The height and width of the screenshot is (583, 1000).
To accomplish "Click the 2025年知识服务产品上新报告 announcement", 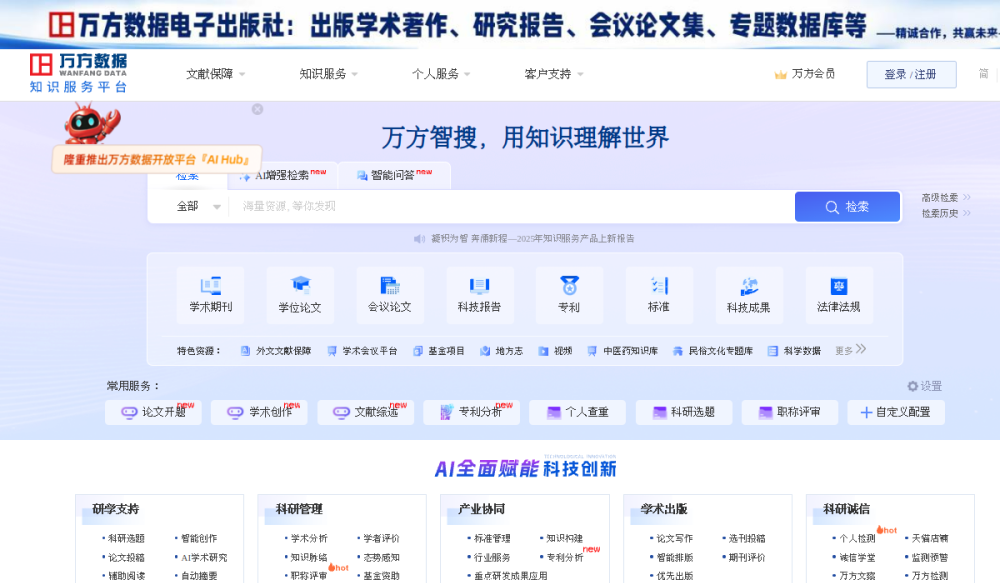I will point(533,239).
